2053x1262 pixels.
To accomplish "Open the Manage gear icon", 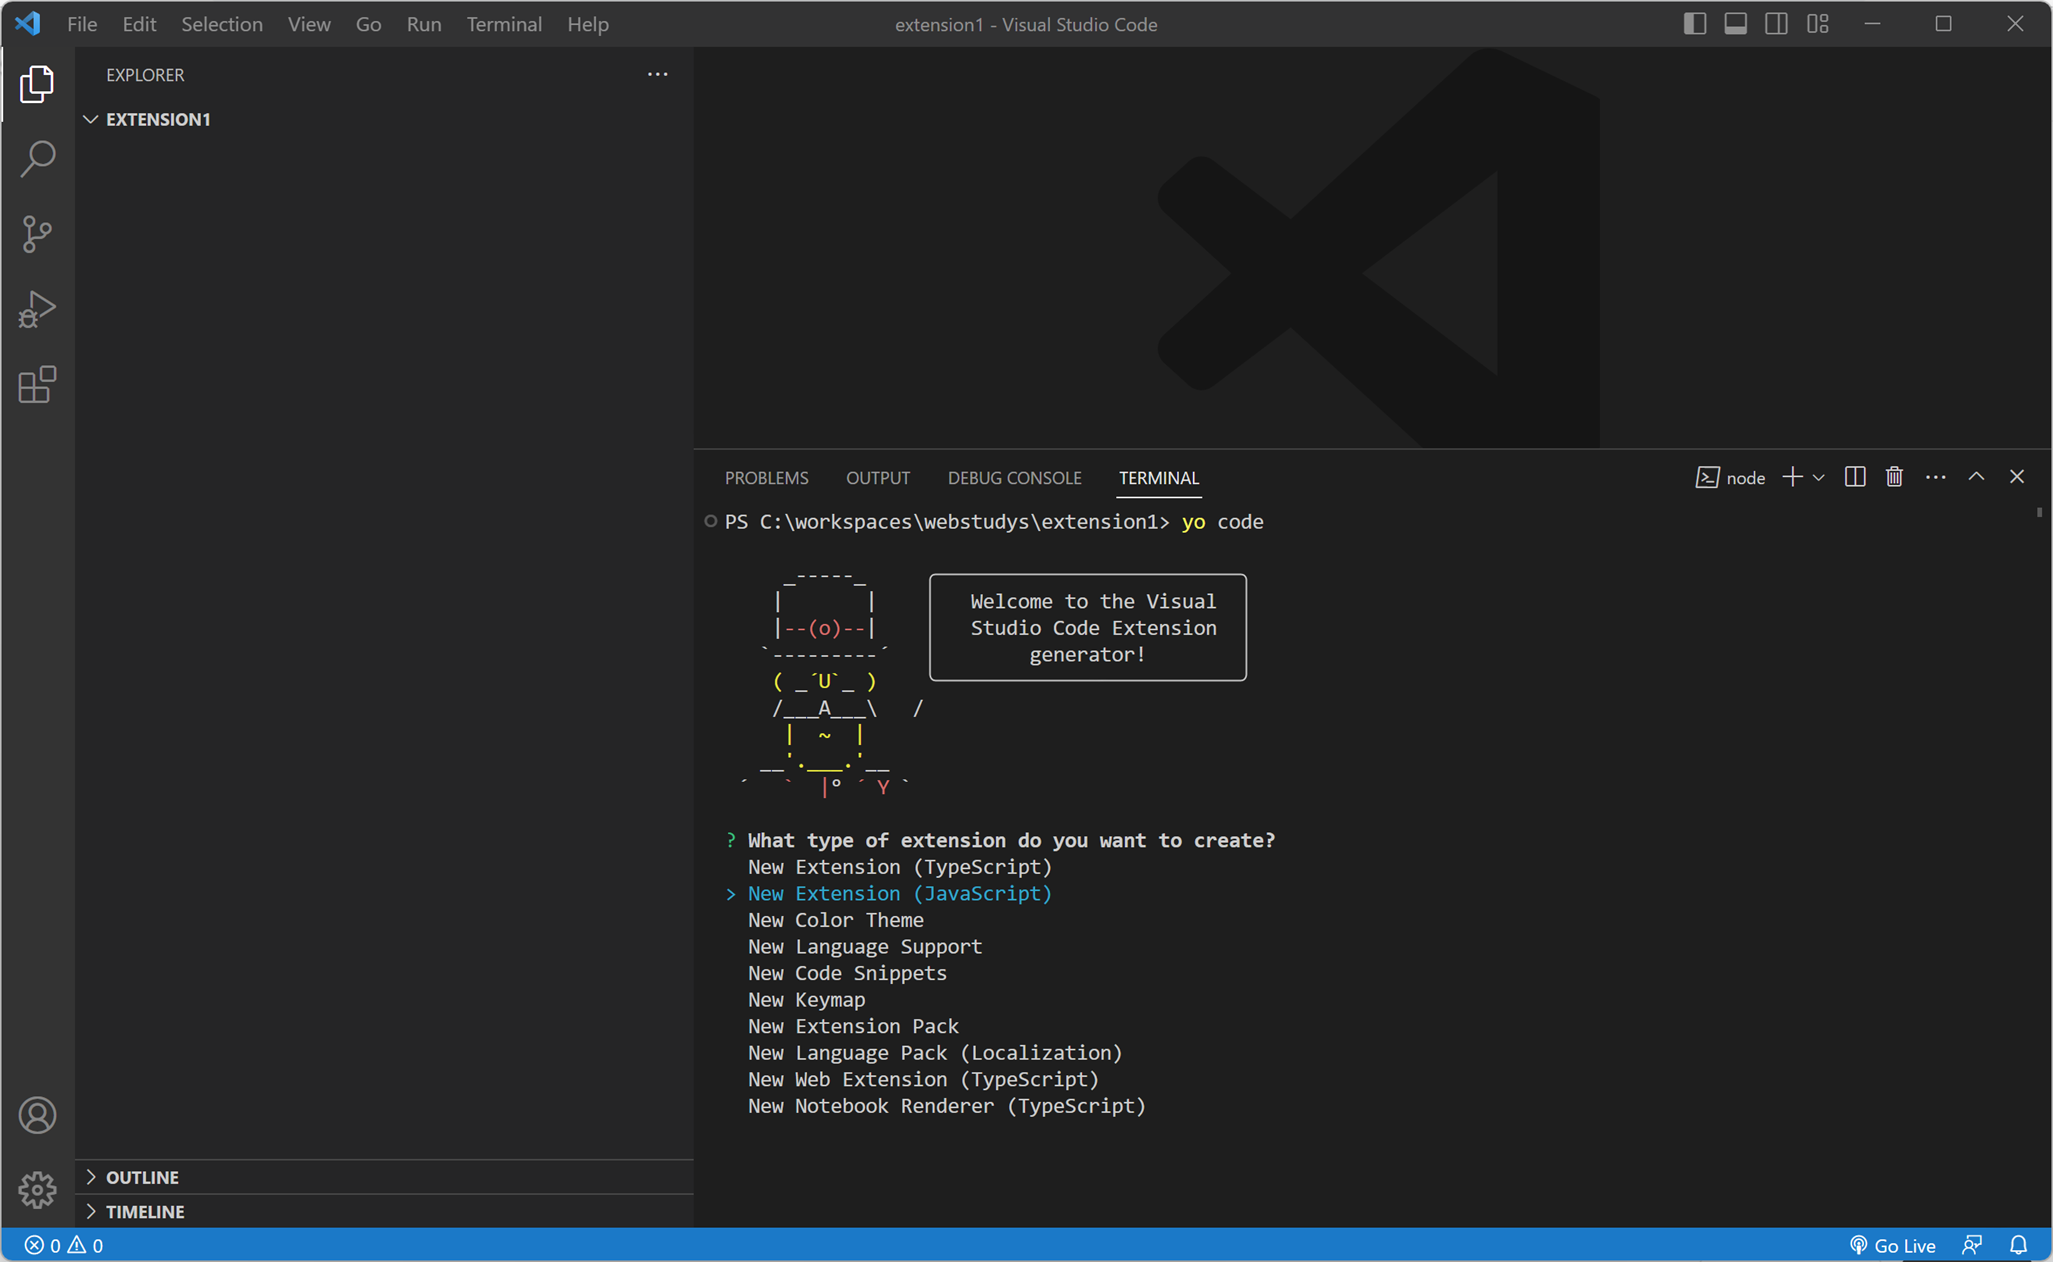I will (37, 1190).
